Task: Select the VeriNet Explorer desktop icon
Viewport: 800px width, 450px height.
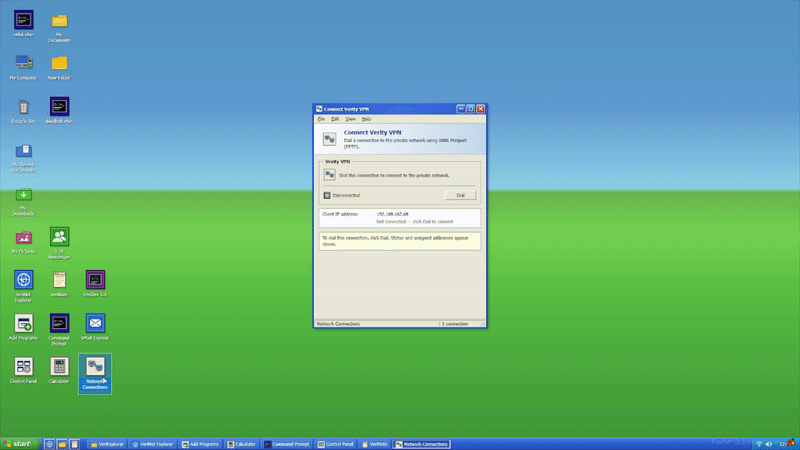Action: tap(23, 286)
